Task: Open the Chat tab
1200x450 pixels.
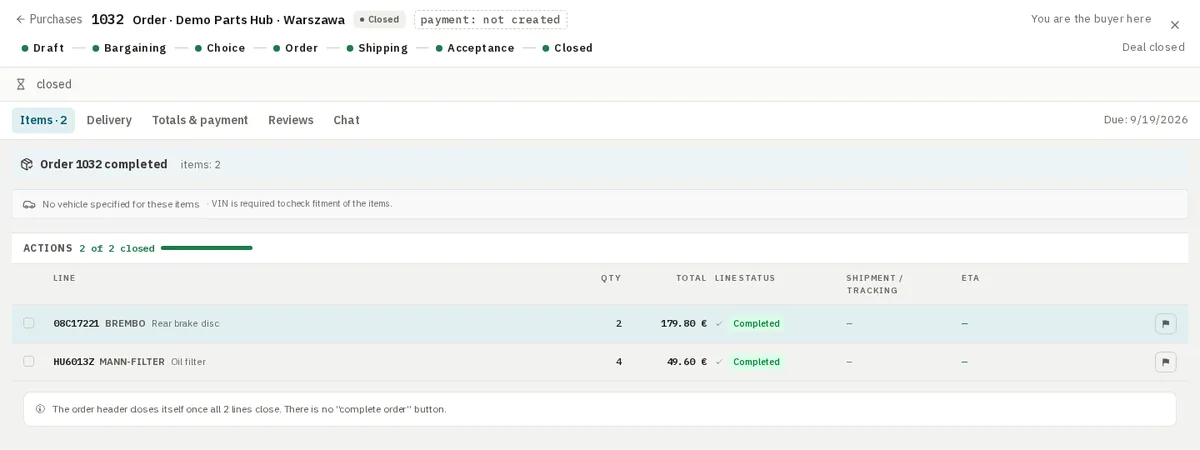Action: coord(346,120)
